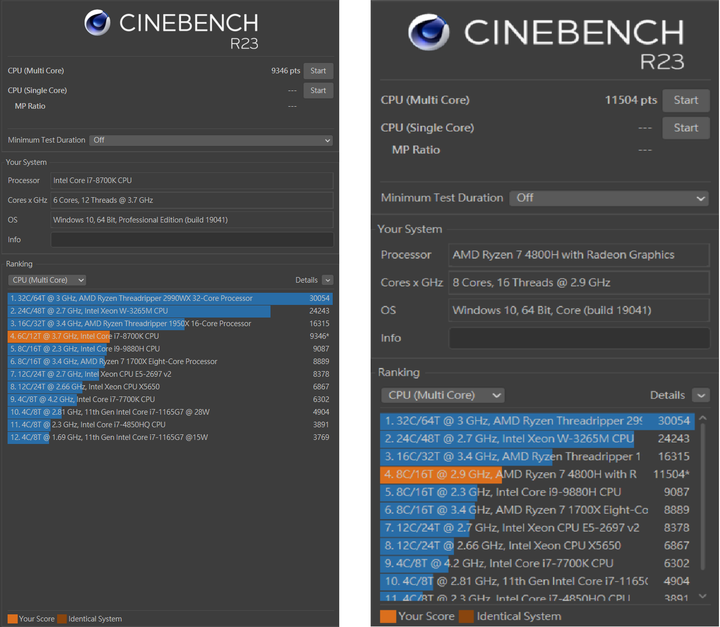
Task: Click MP Ratio label in left window
Action: pos(30,106)
